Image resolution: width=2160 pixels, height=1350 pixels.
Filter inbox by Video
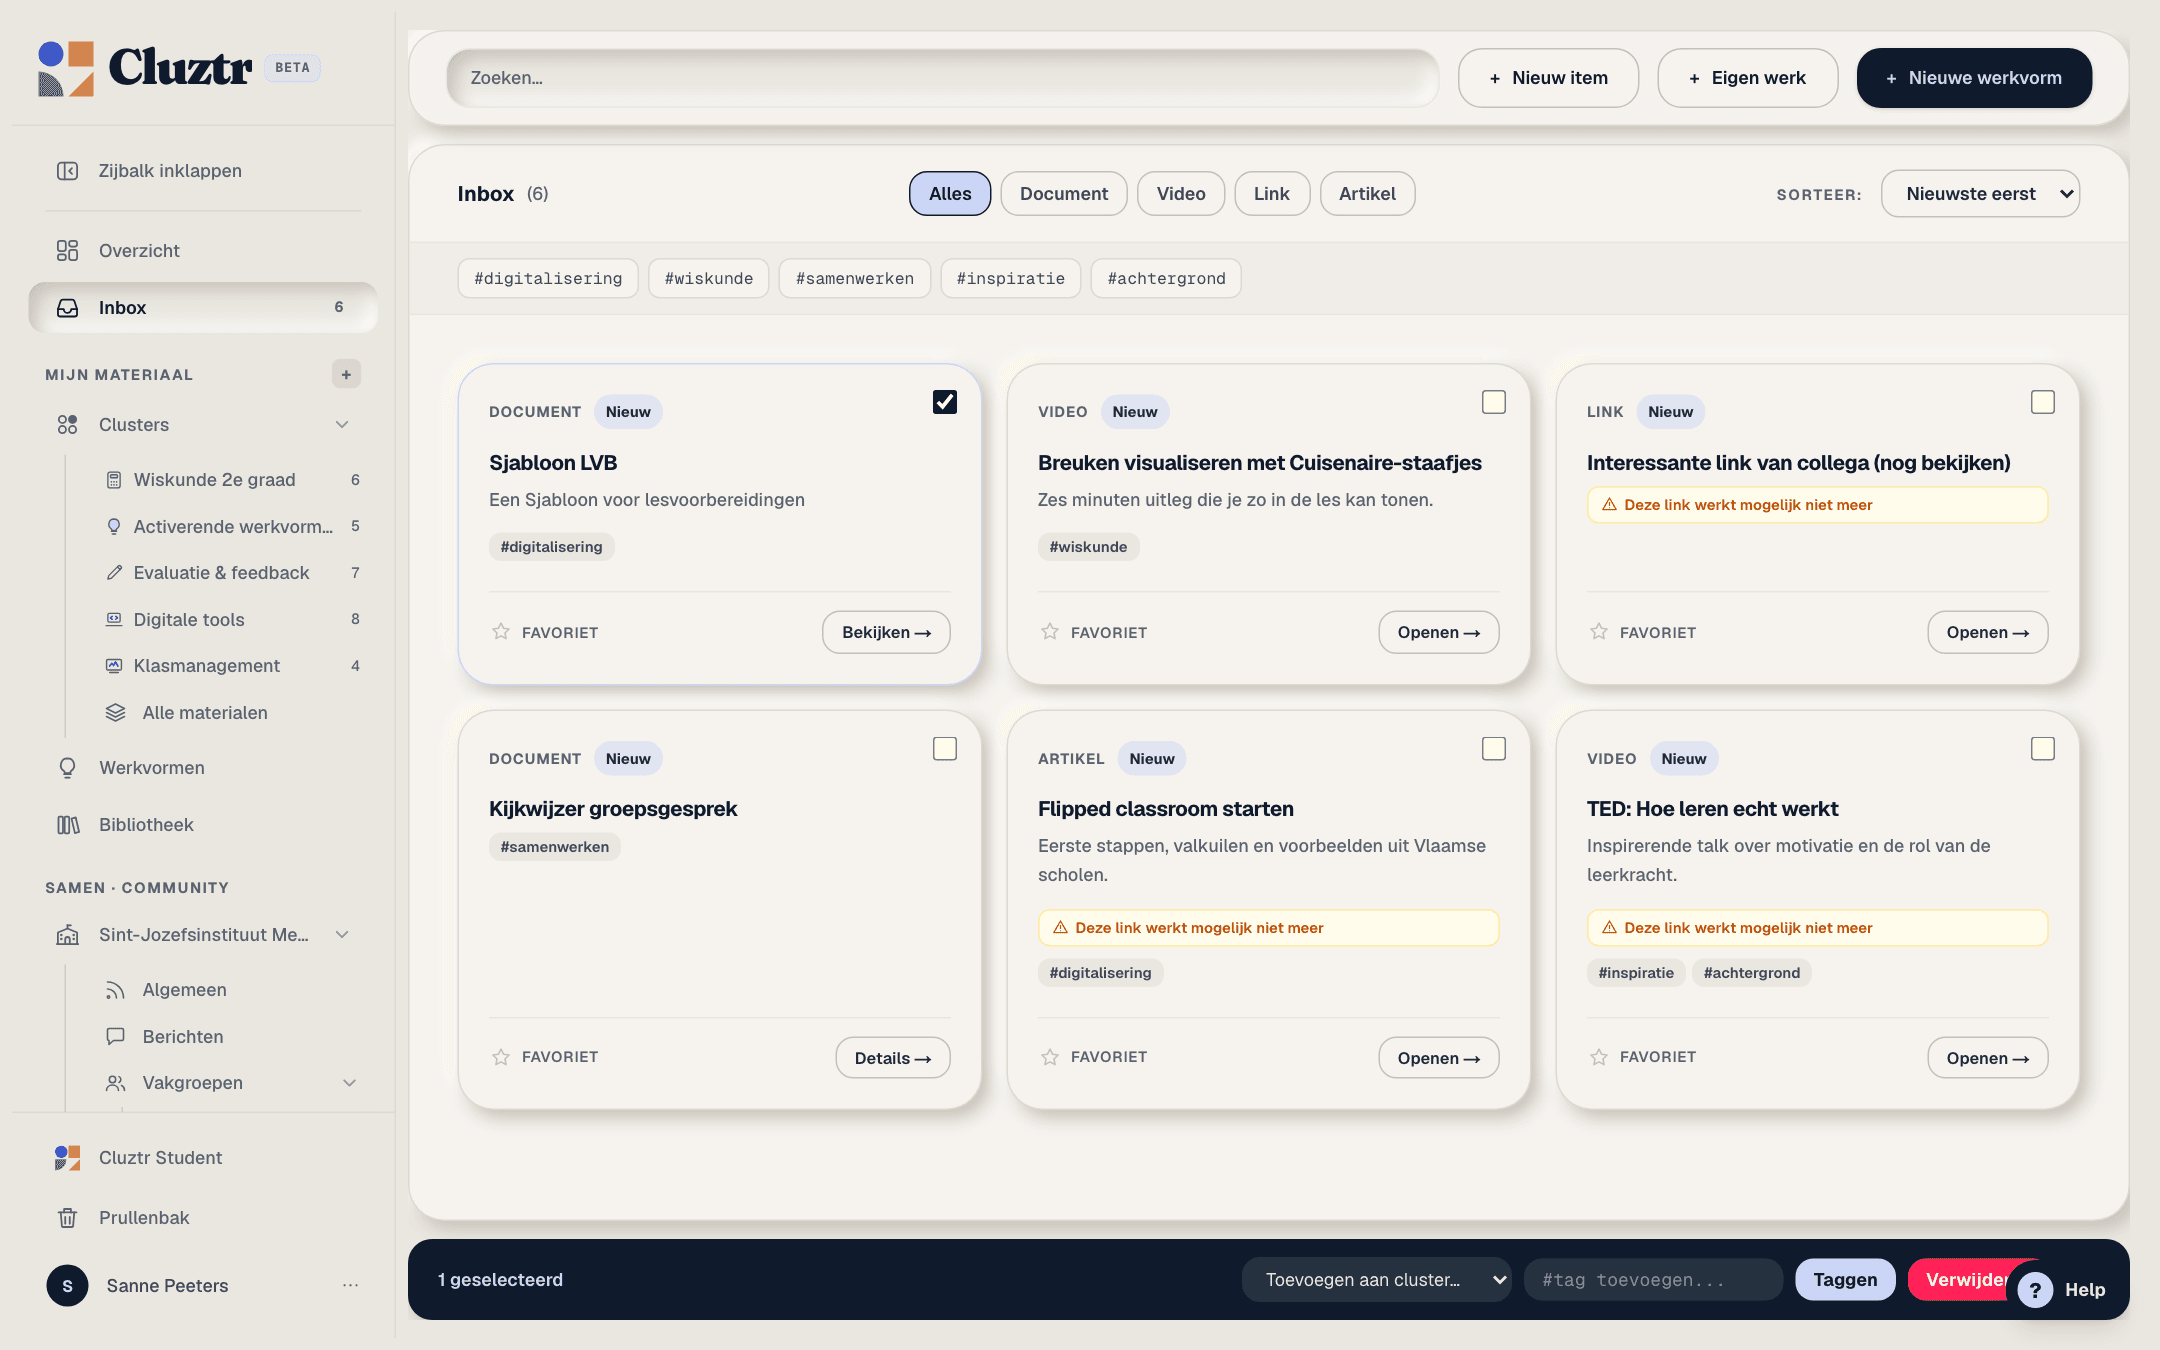[1181, 194]
